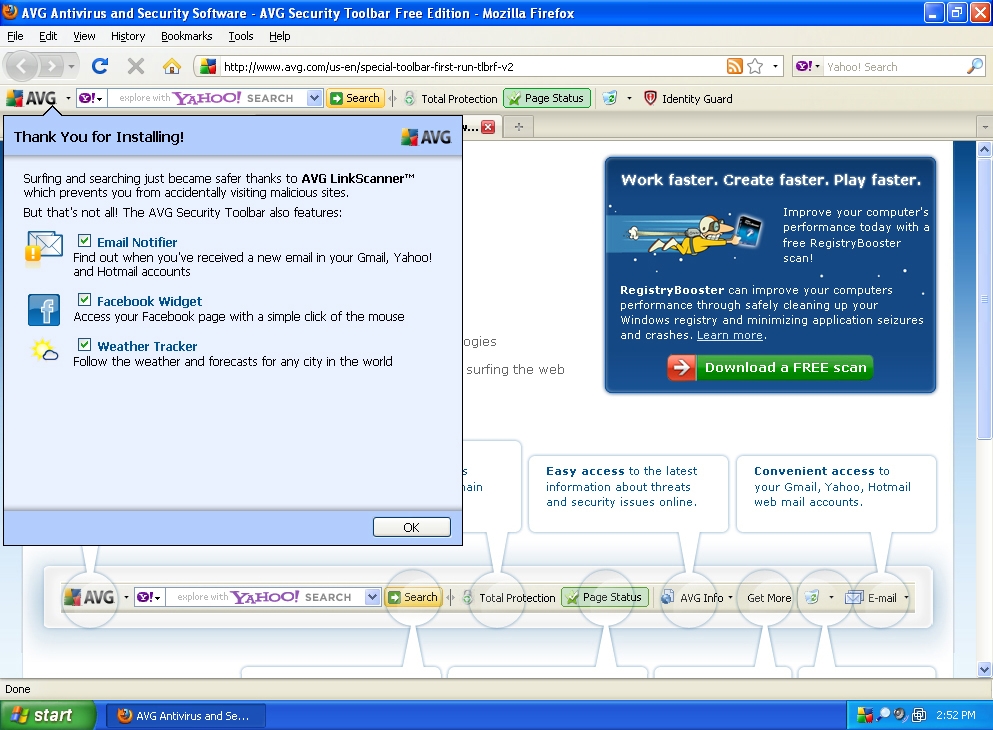
Task: Click Download a FREE scan button
Action: click(770, 367)
